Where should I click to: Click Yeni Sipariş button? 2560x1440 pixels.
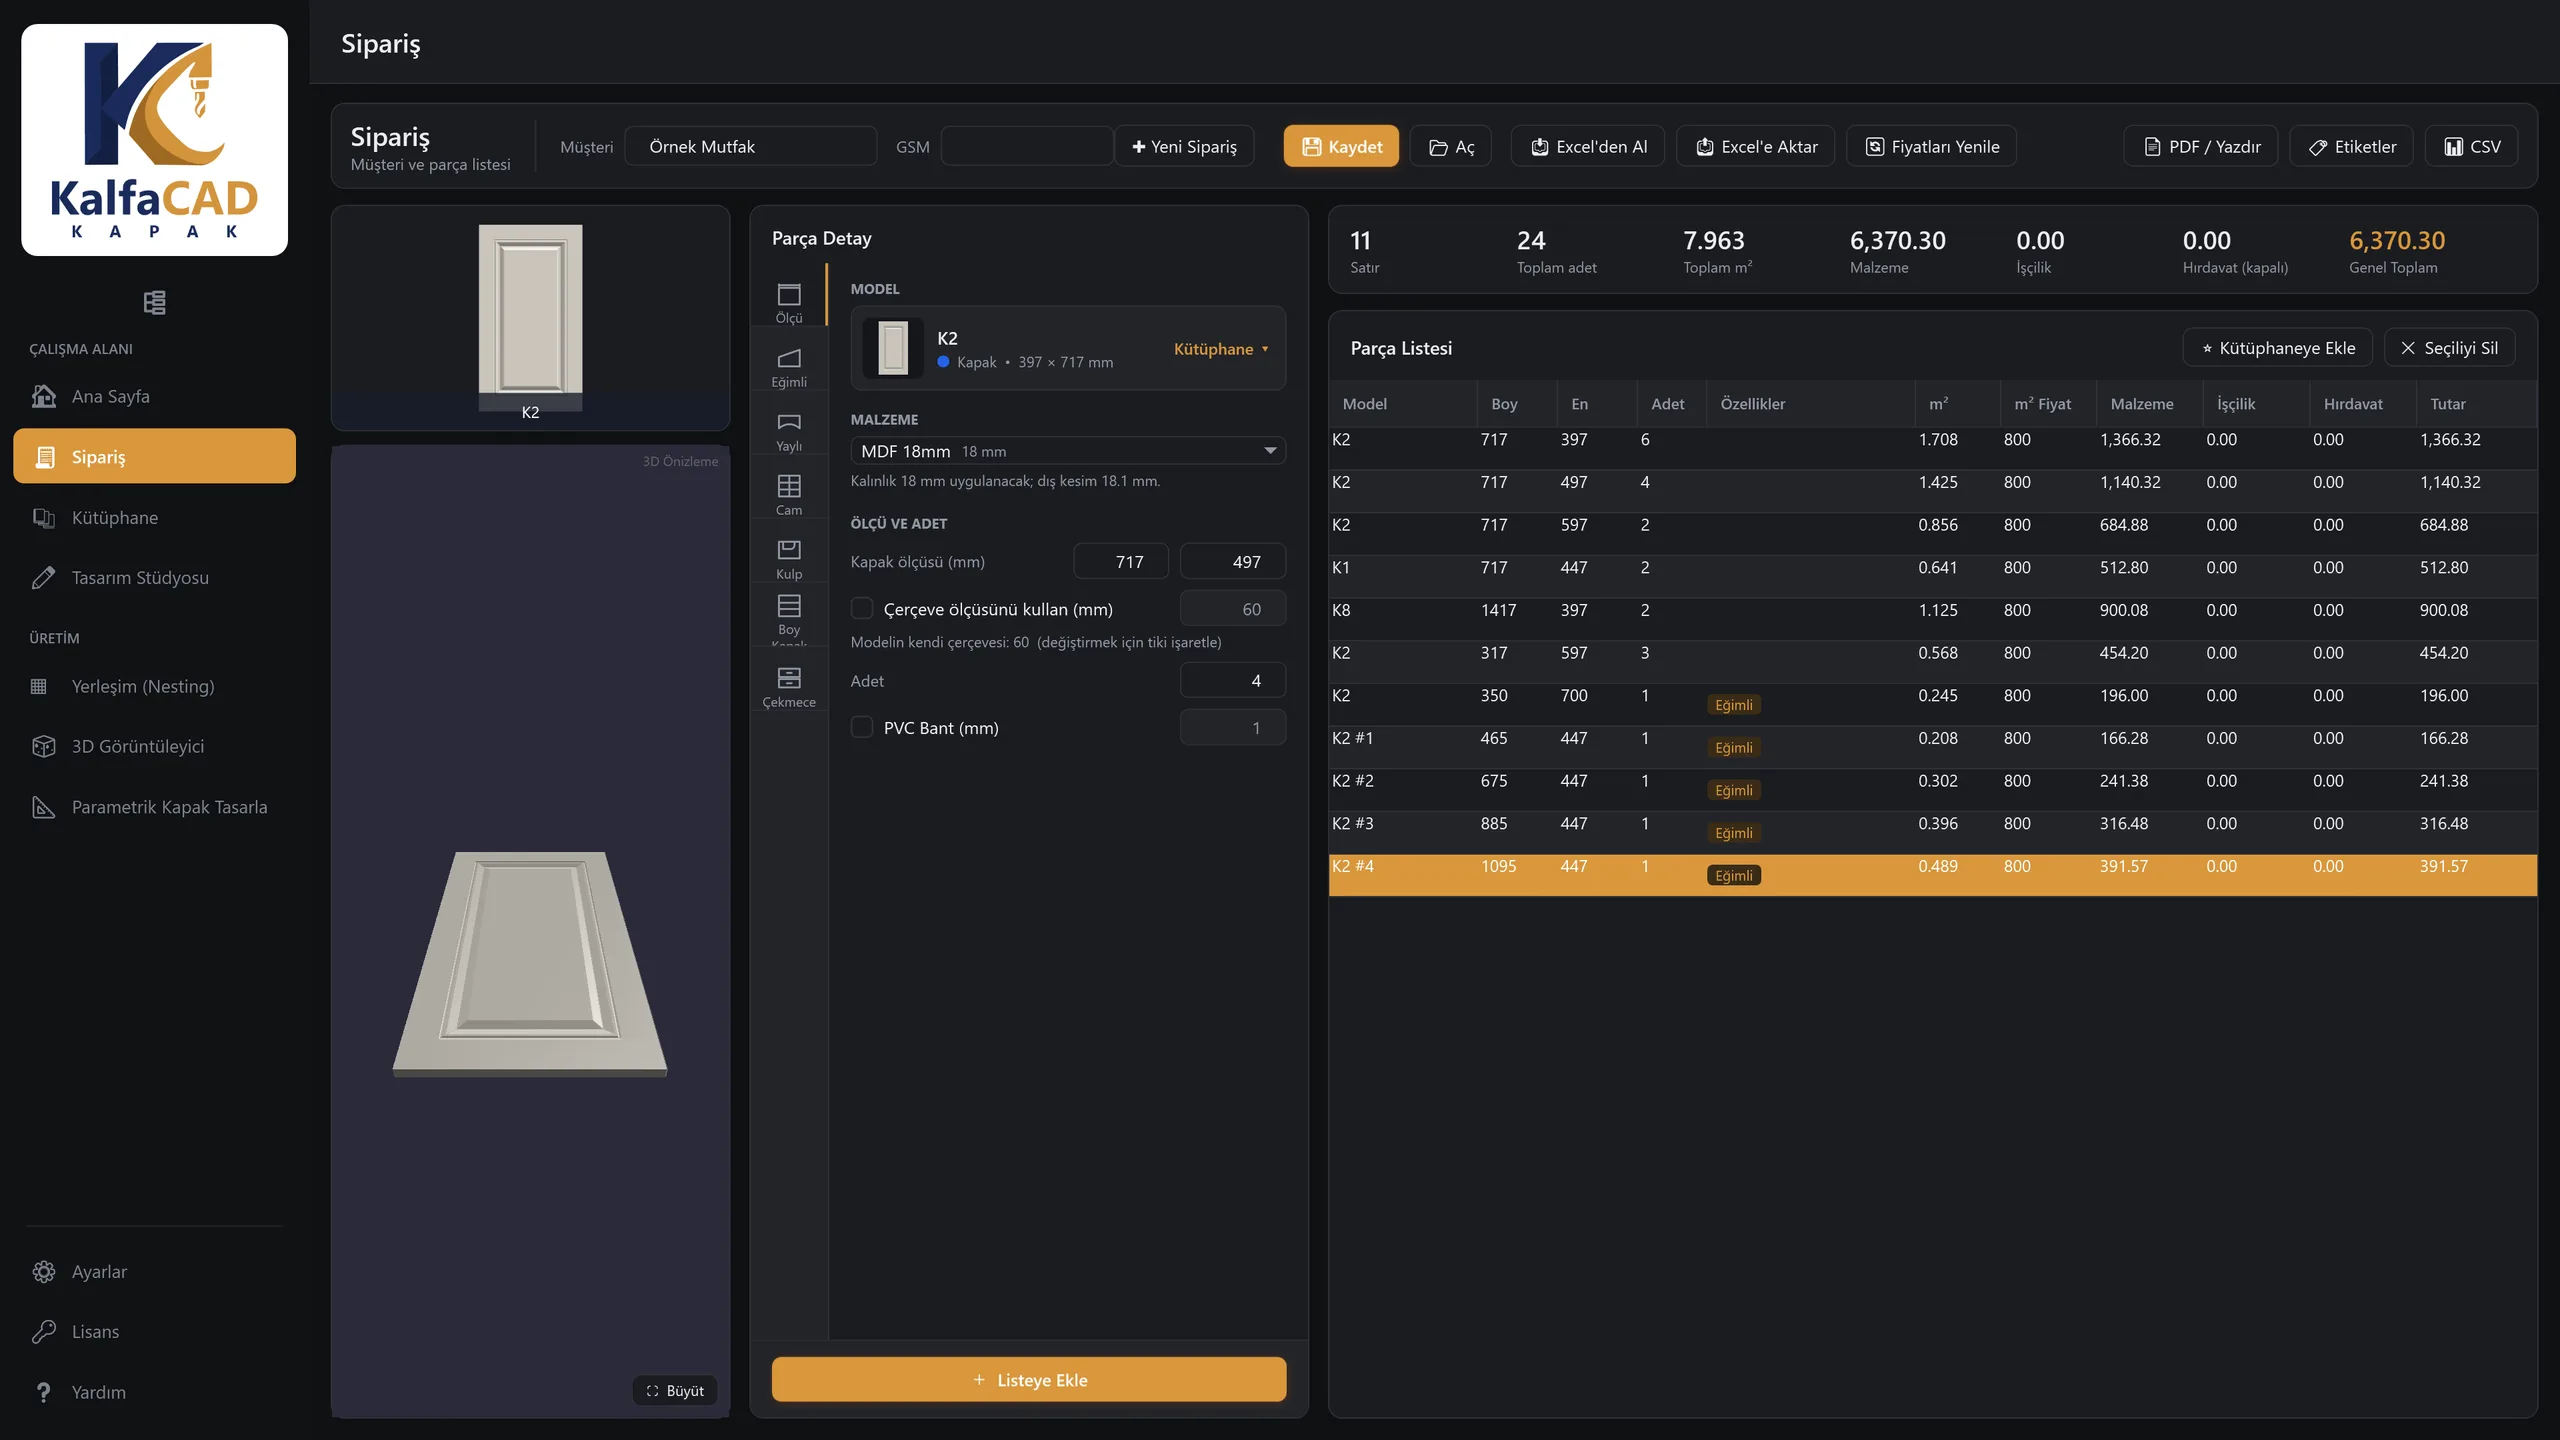pos(1184,146)
